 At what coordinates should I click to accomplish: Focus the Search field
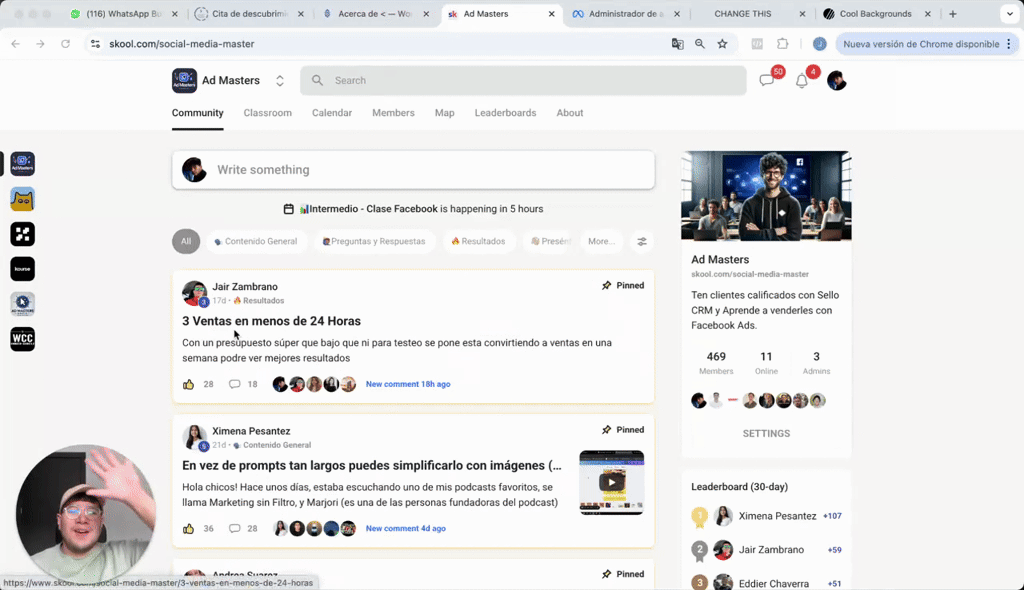coord(523,80)
